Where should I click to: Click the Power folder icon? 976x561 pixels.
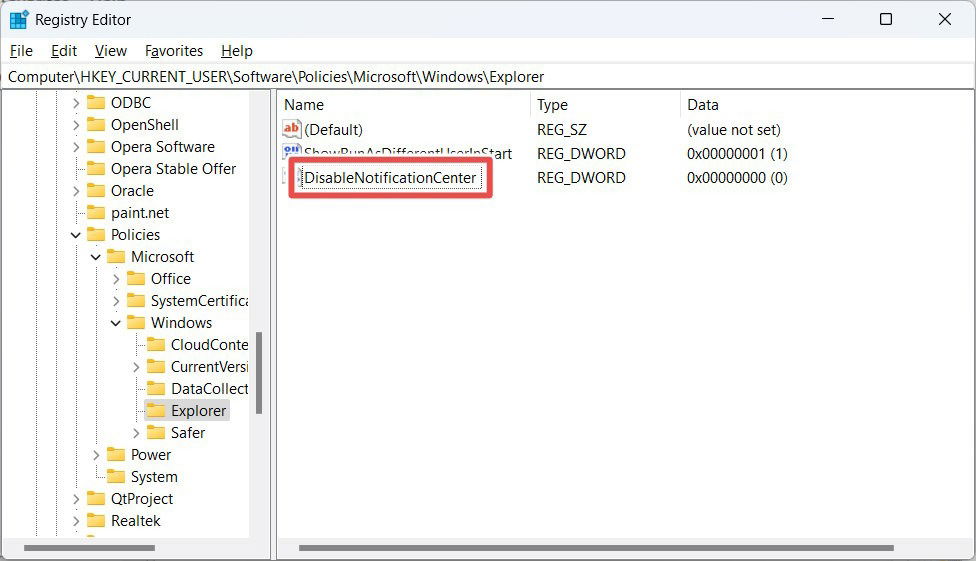[116, 455]
